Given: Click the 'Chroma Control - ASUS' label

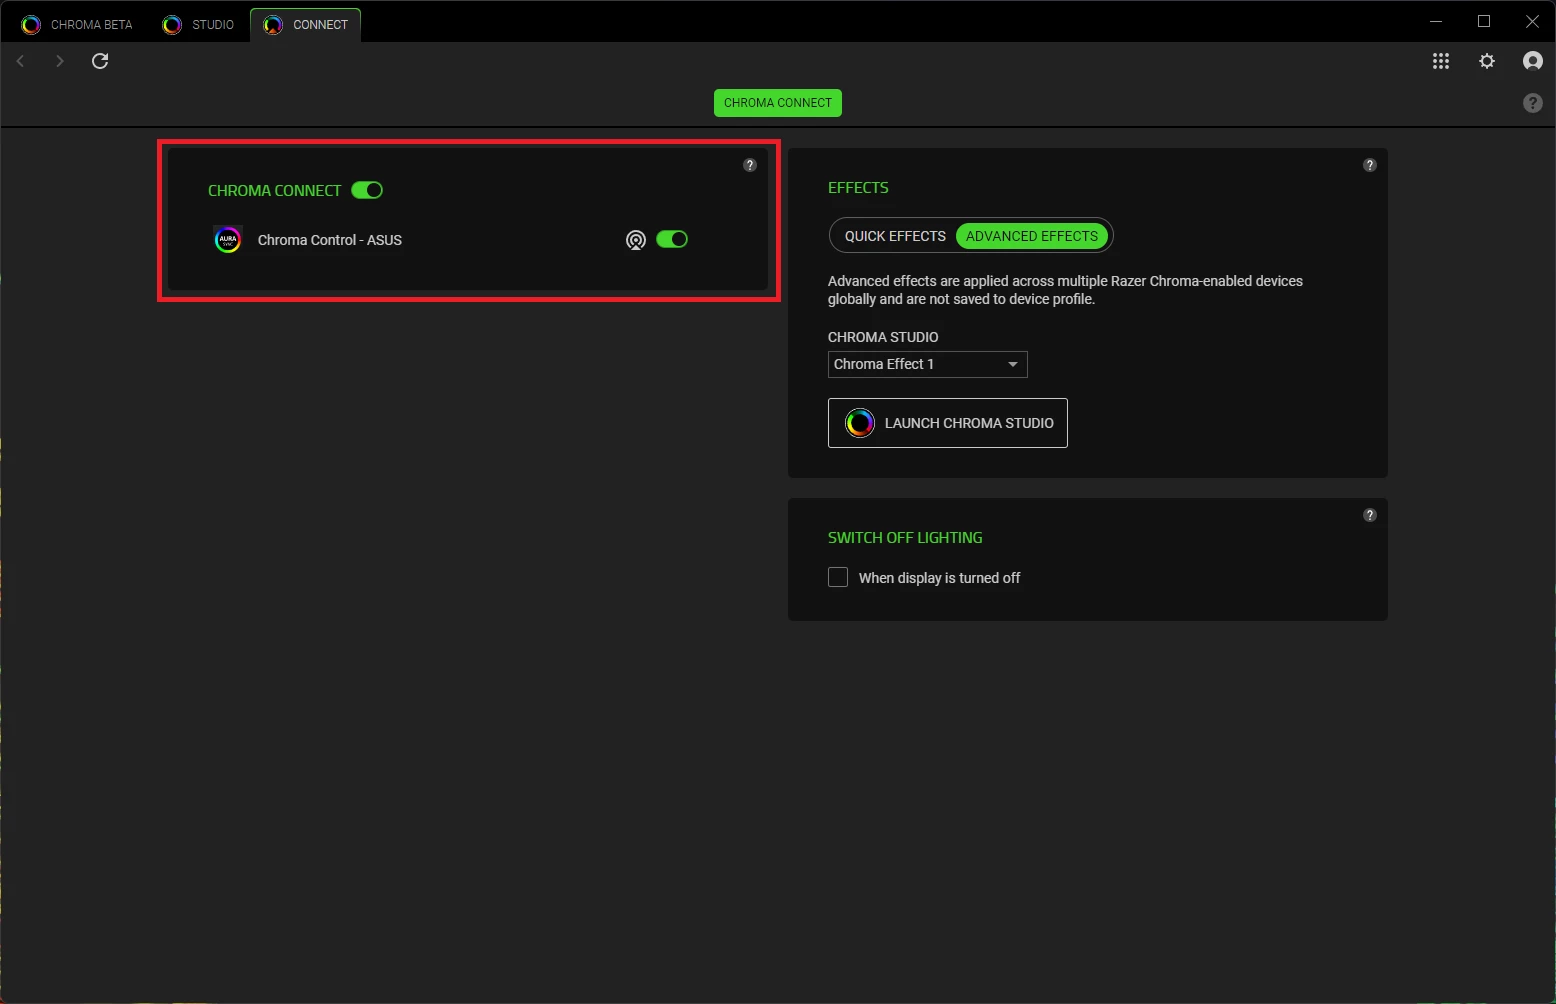Looking at the screenshot, I should click(x=330, y=240).
